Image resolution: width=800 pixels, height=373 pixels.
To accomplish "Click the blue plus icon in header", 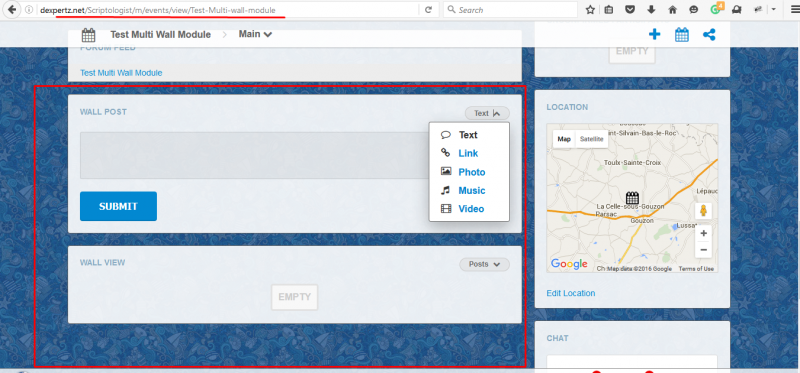I will (654, 34).
